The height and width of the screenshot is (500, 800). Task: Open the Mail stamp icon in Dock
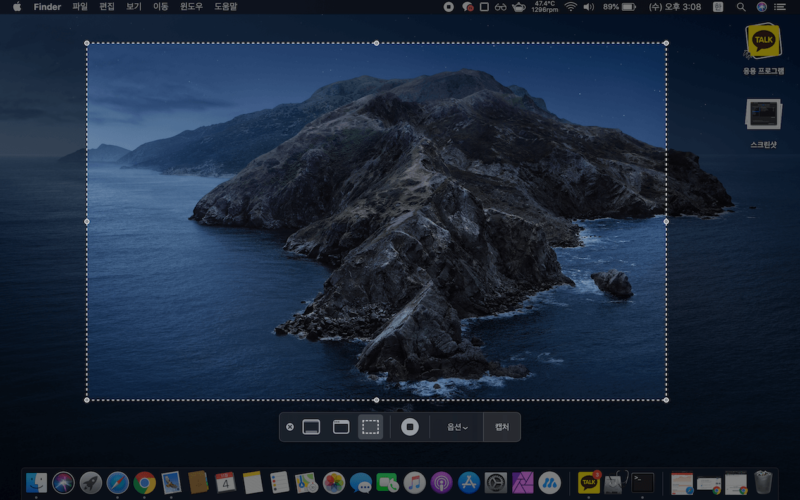coord(171,483)
